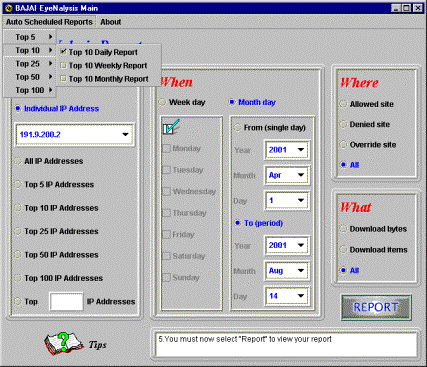Click the large checkmark select-all weekday icon
427x367 pixels.
click(171, 127)
